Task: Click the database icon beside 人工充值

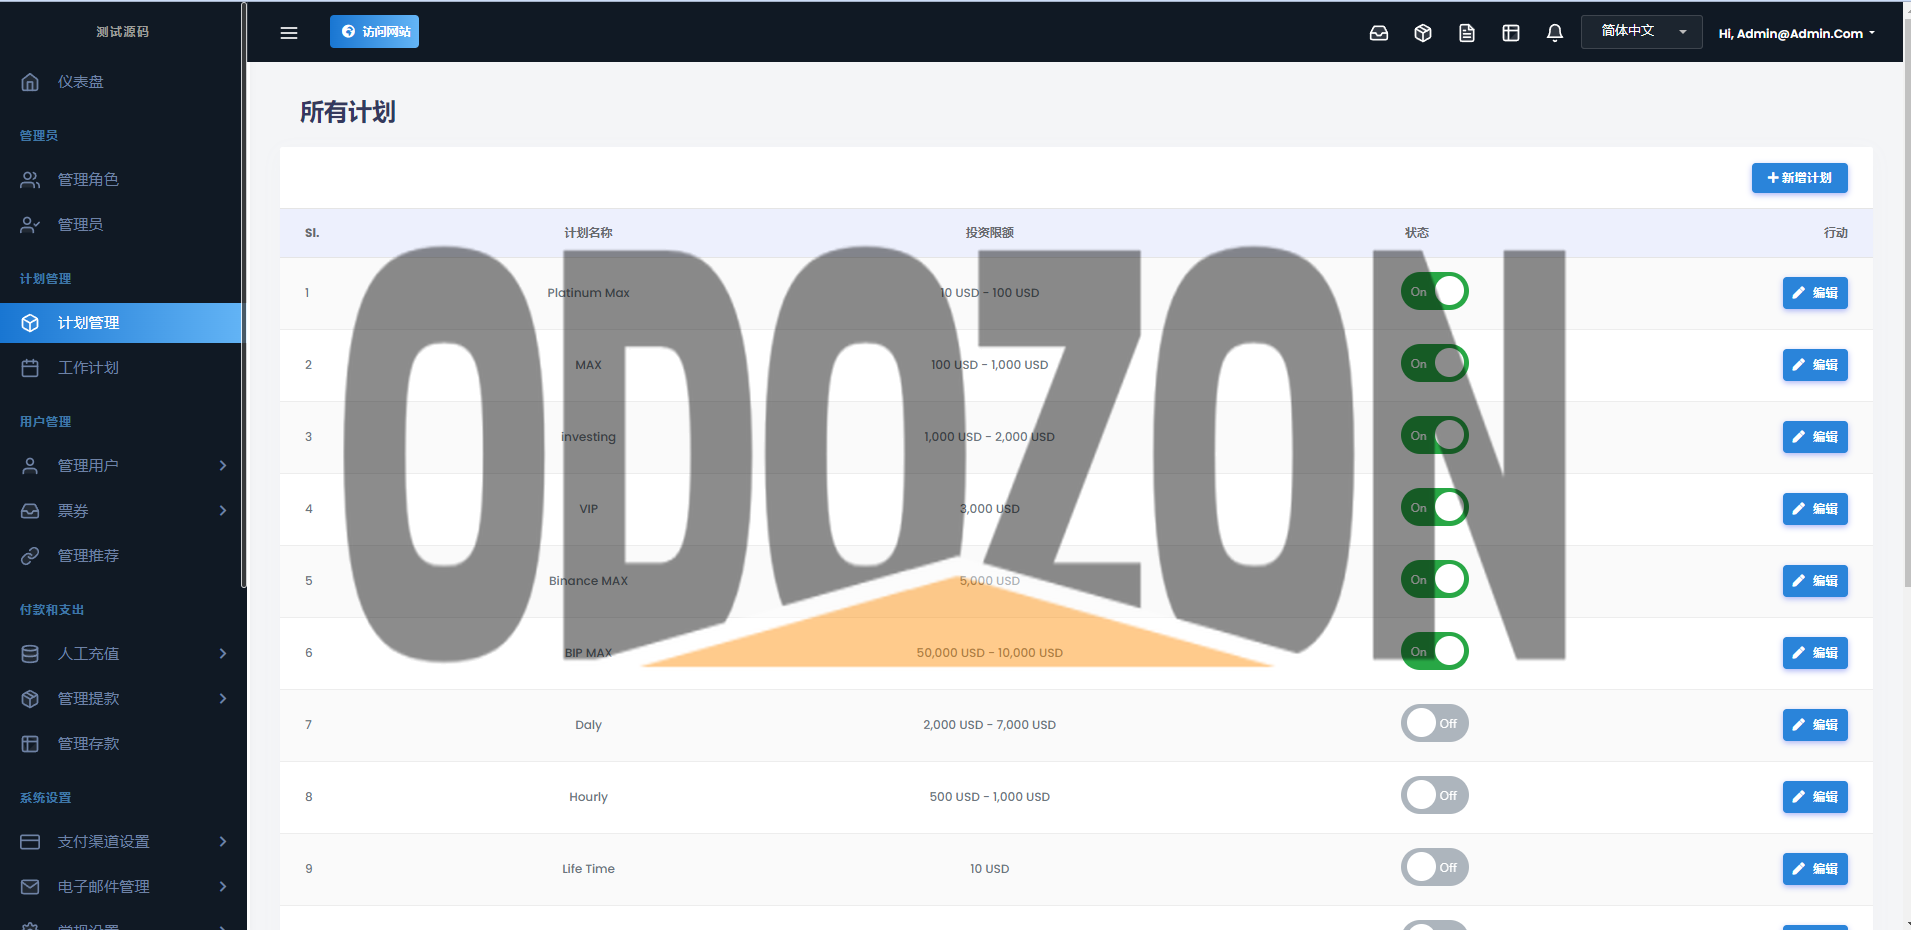Action: [x=30, y=654]
